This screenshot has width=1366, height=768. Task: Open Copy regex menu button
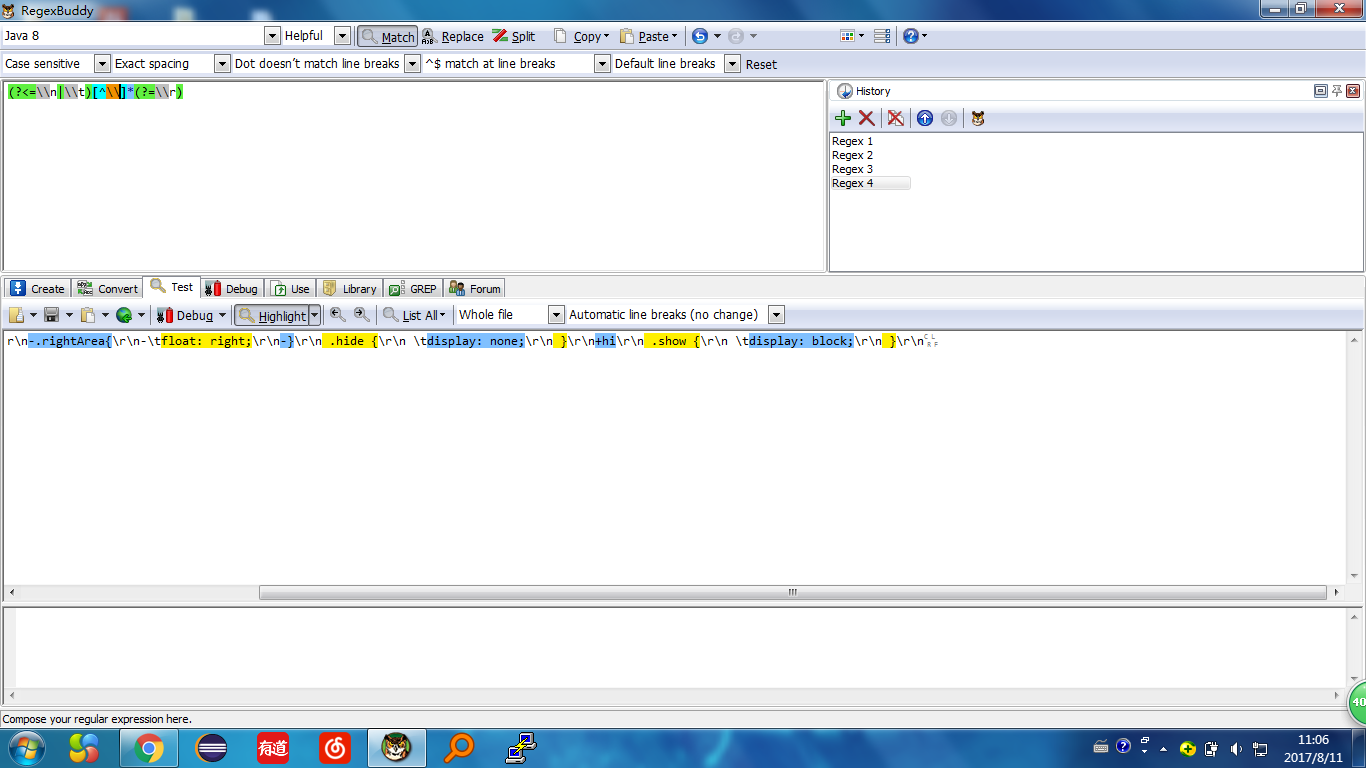point(581,36)
